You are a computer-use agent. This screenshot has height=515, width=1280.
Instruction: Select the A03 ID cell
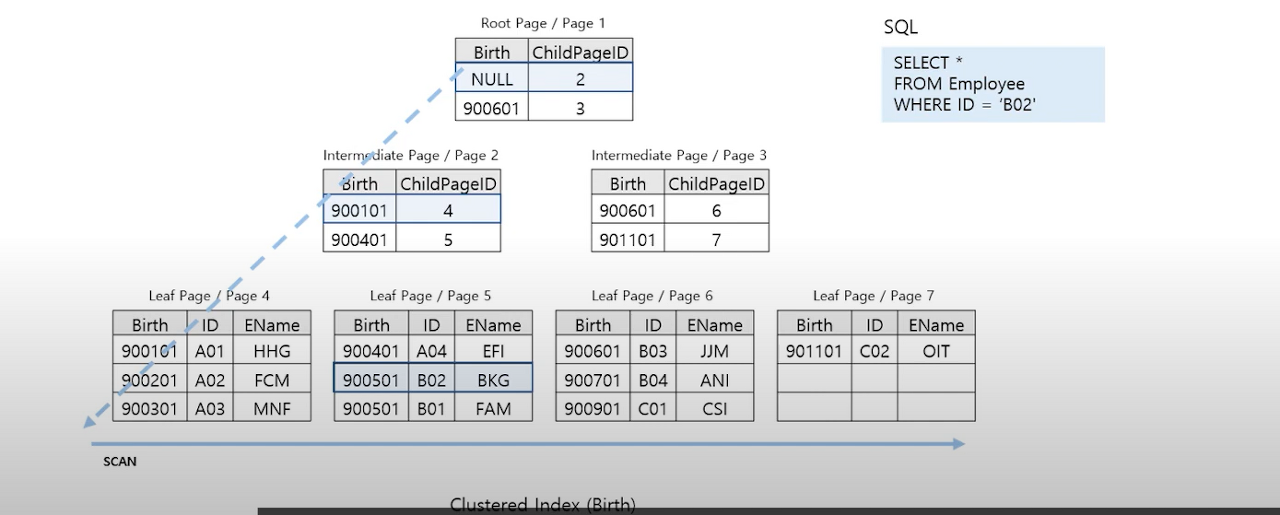pos(210,408)
